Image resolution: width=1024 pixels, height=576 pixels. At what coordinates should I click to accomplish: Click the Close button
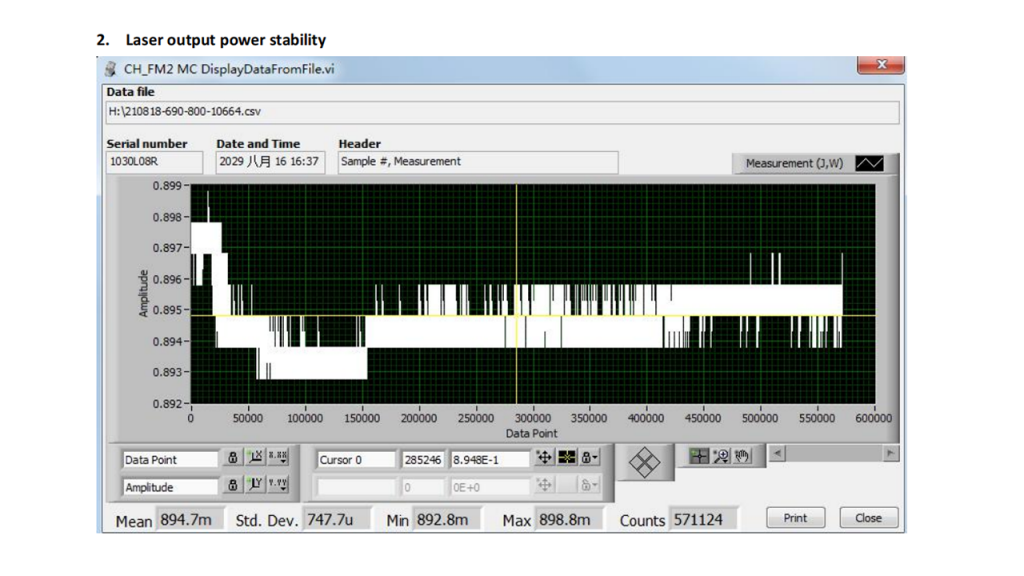[869, 518]
